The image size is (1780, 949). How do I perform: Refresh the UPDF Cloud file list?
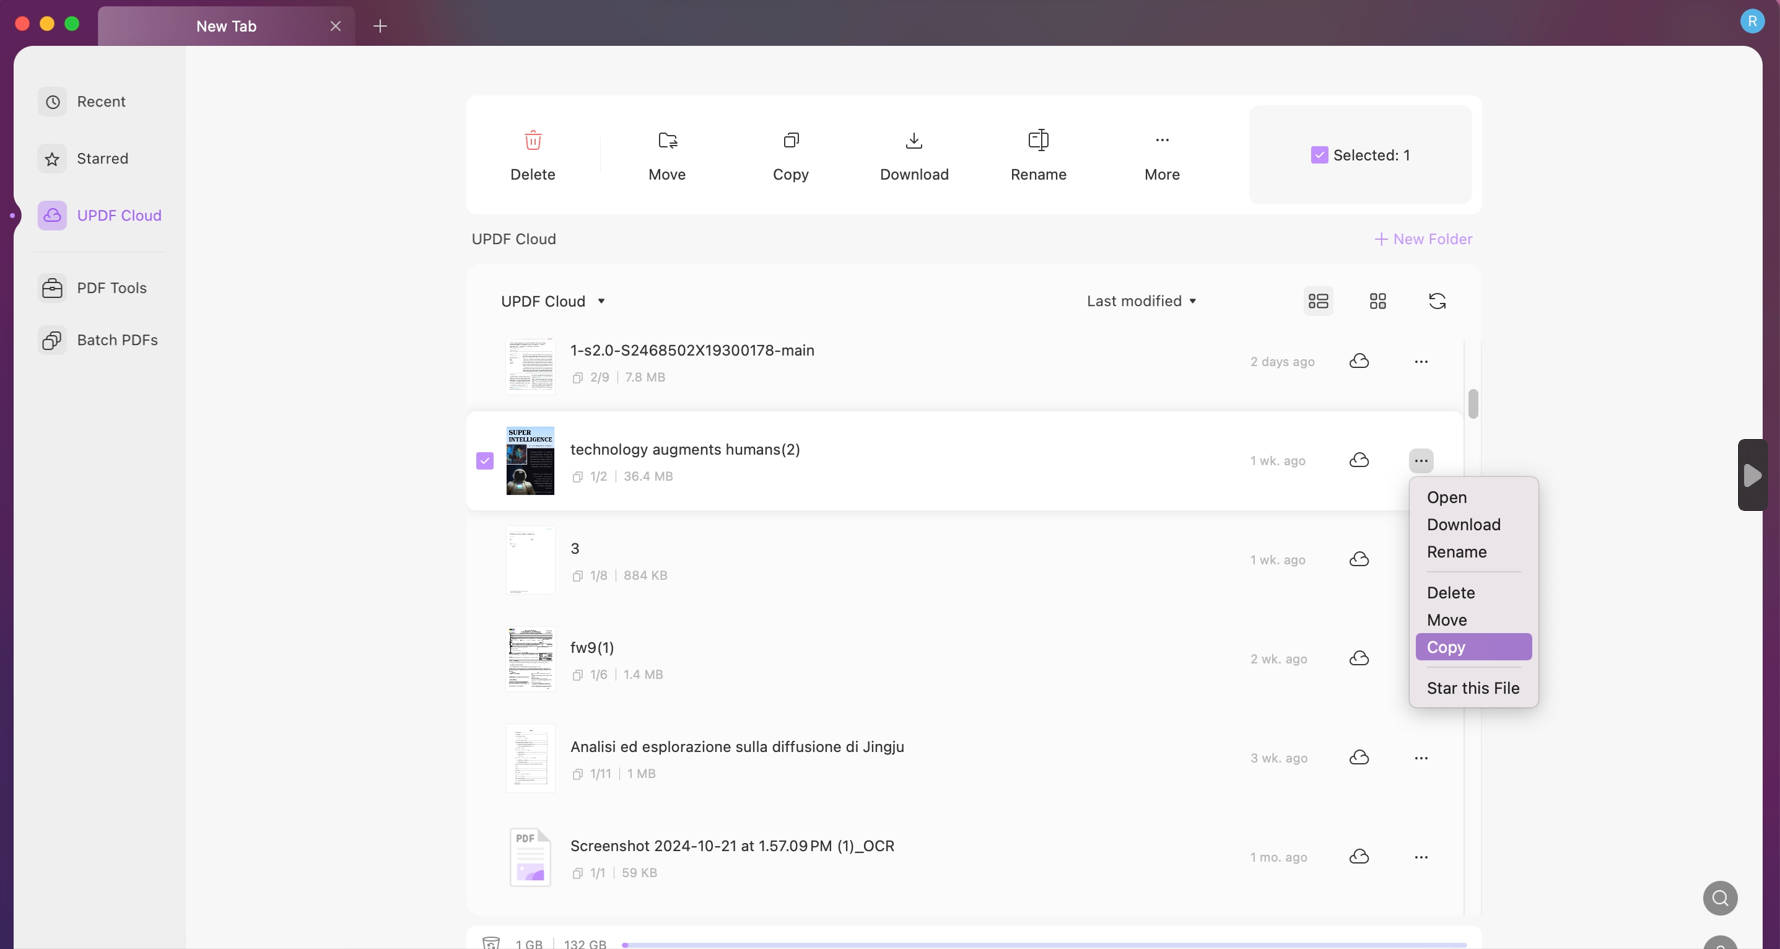coord(1437,301)
